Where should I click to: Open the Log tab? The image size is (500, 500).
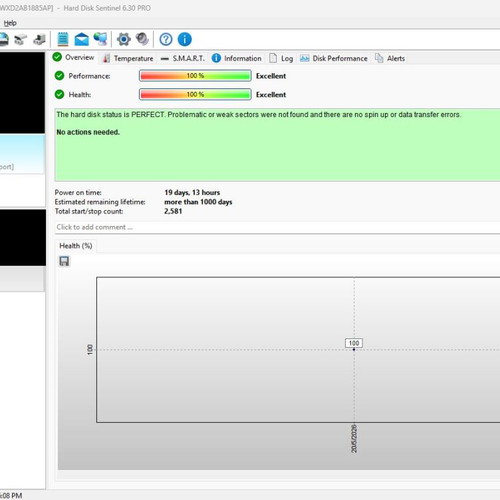point(281,58)
